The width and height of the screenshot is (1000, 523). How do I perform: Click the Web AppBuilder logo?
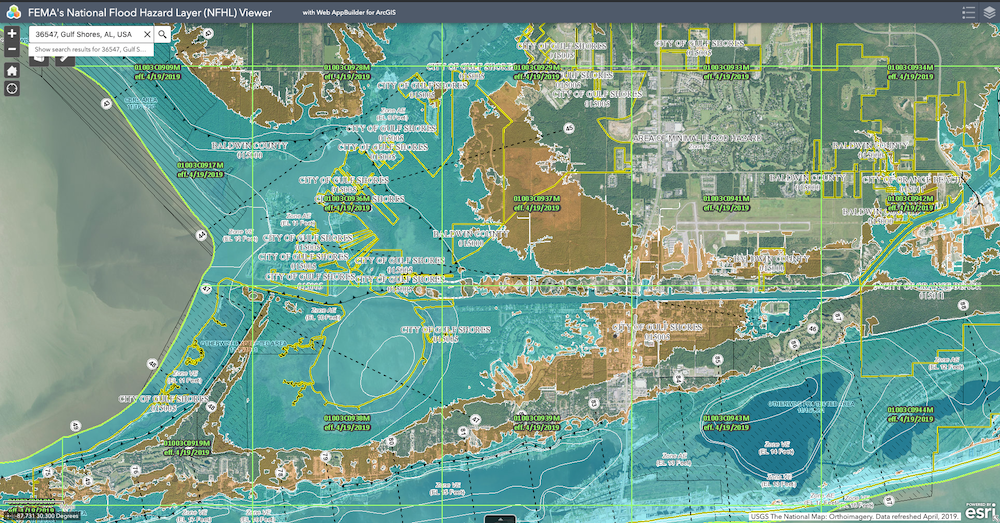(x=13, y=12)
